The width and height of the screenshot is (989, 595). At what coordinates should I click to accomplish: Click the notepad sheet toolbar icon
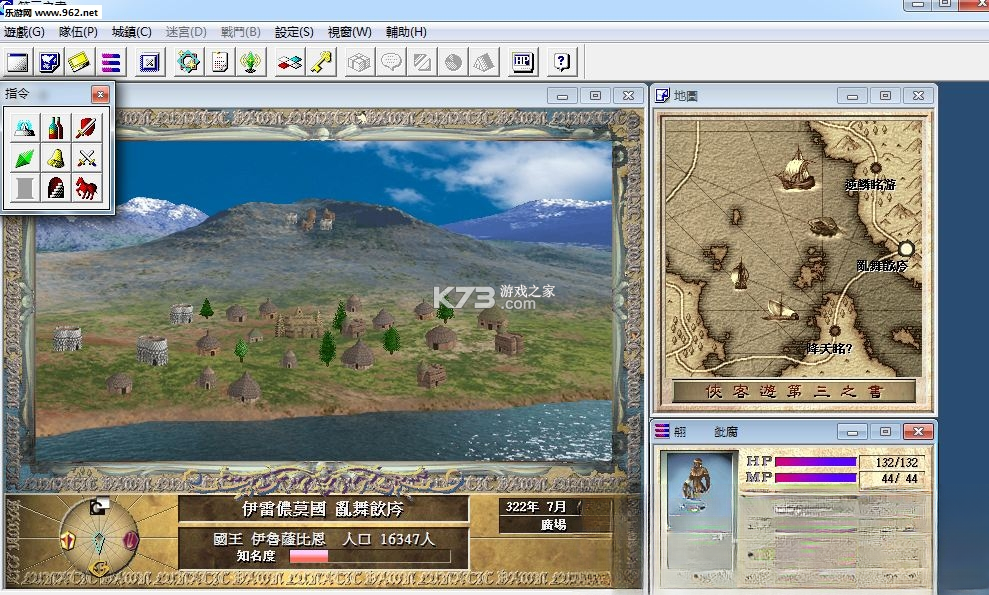pos(219,62)
